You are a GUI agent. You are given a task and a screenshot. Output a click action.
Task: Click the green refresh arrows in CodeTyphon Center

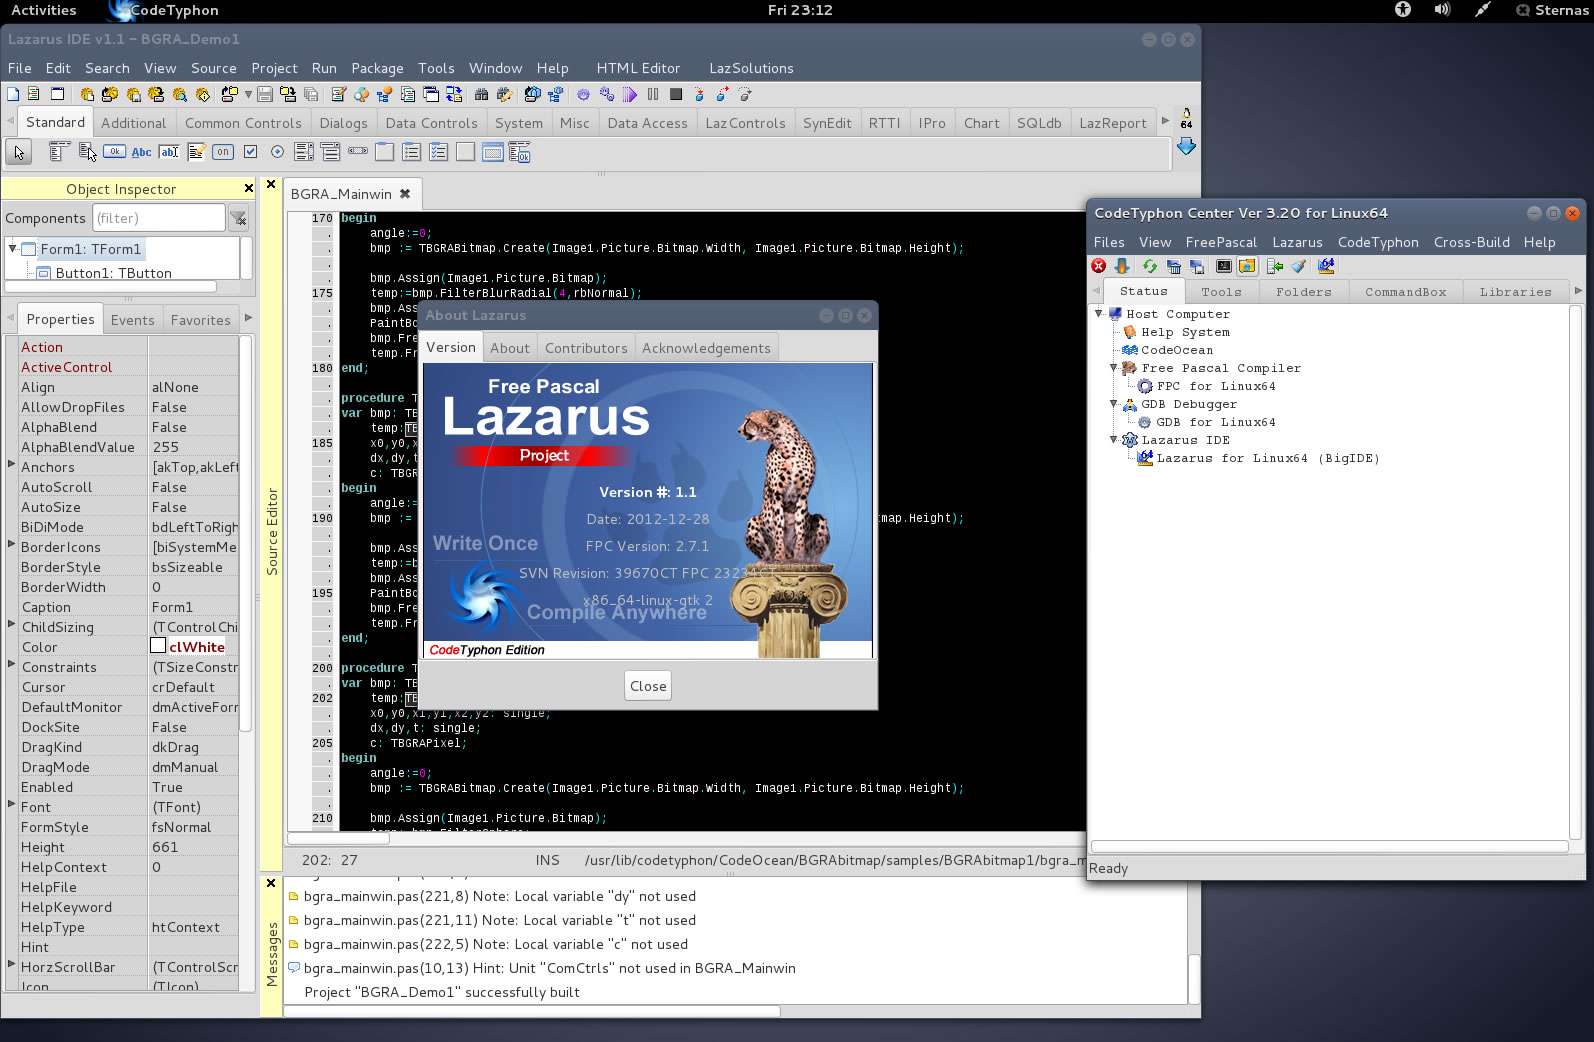click(1149, 266)
